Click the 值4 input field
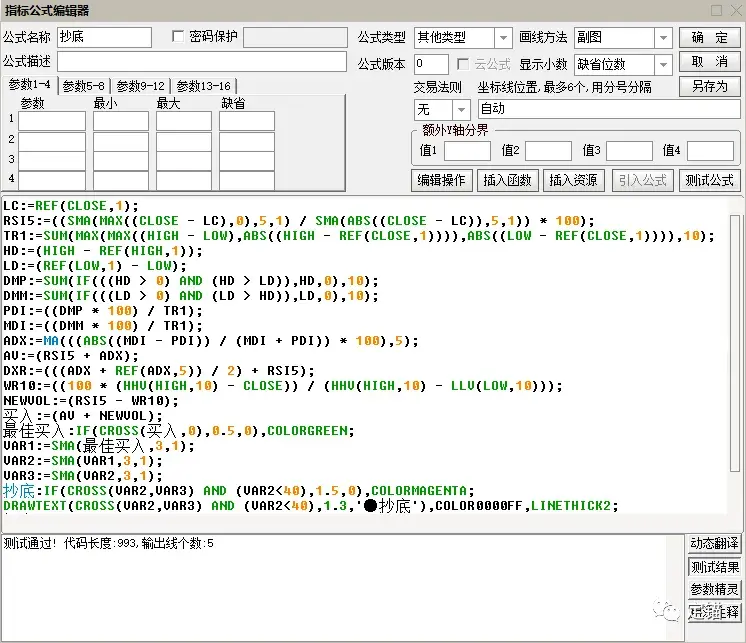 710,151
